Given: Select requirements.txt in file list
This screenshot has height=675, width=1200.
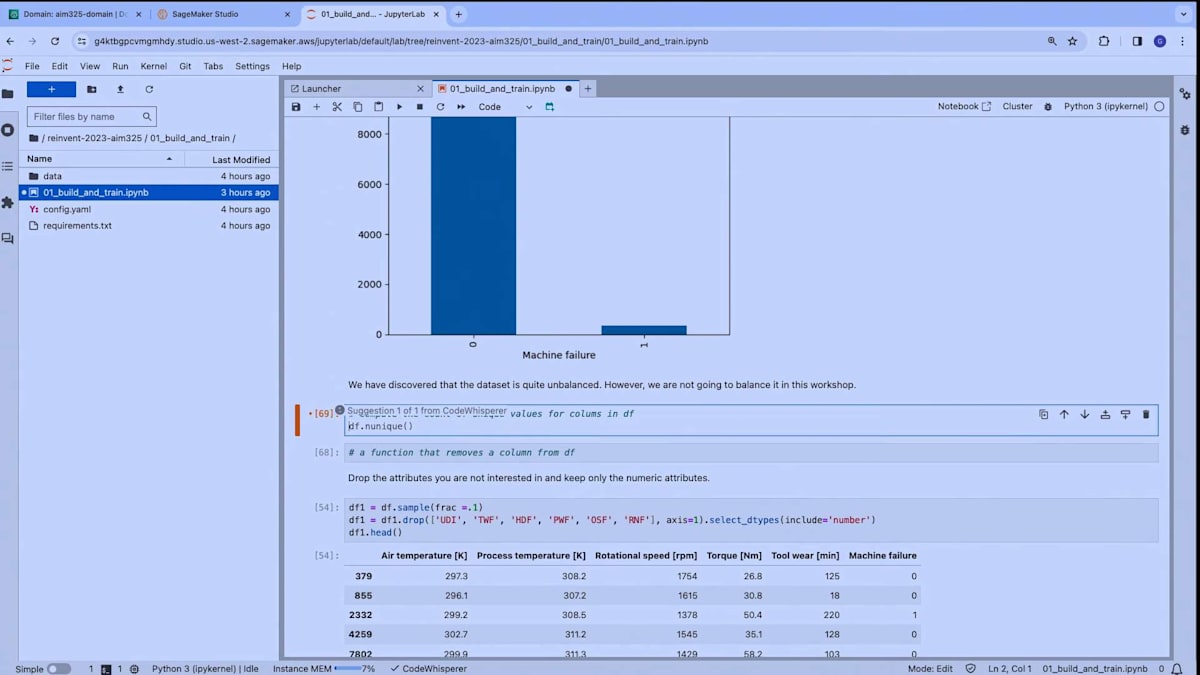Looking at the screenshot, I should click(x=149, y=225).
